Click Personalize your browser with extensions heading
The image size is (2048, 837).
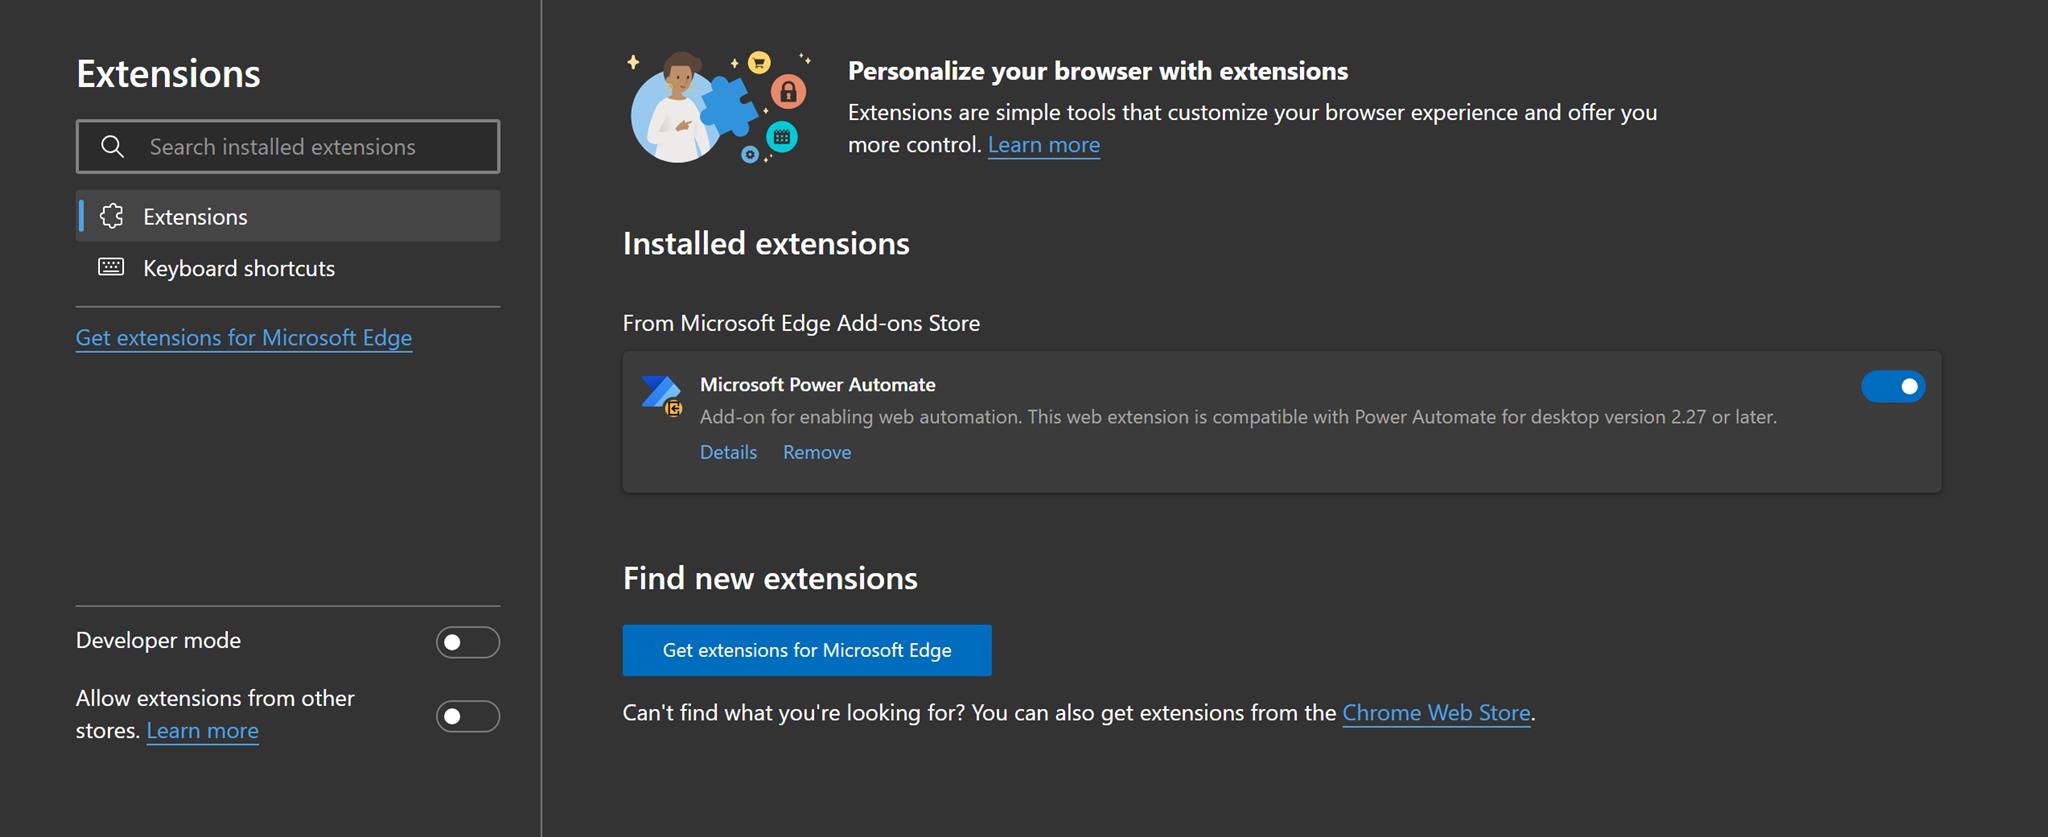pos(1098,71)
